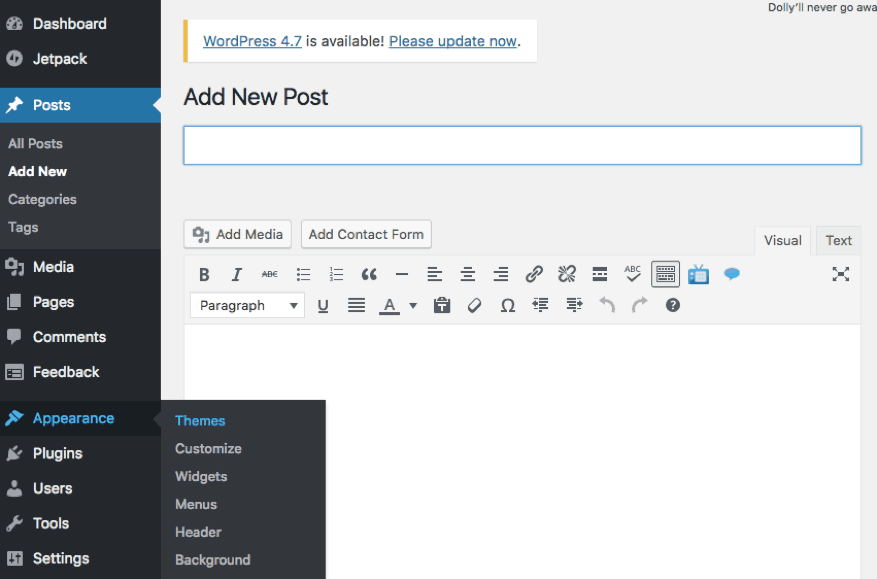Run the ABC spellcheck tool
Image resolution: width=877 pixels, height=579 pixels.
633,274
